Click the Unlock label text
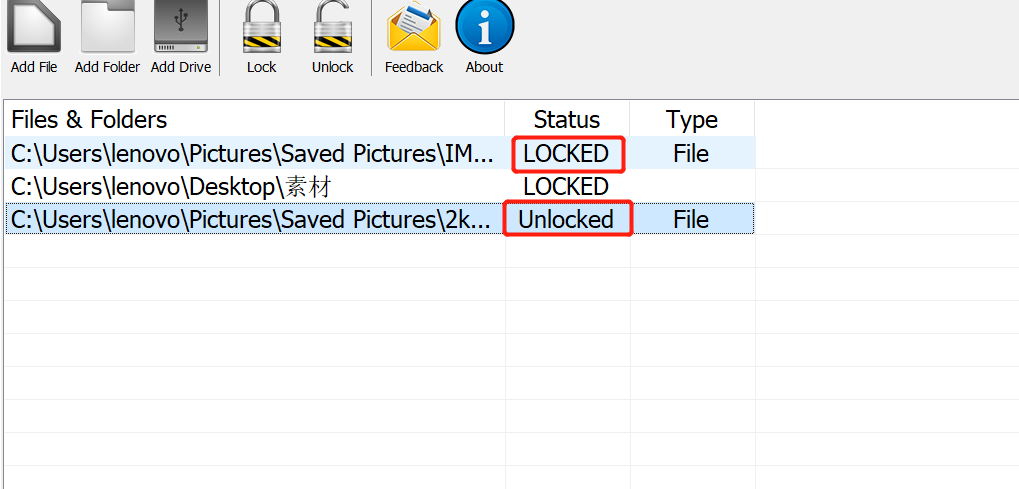 pos(332,67)
